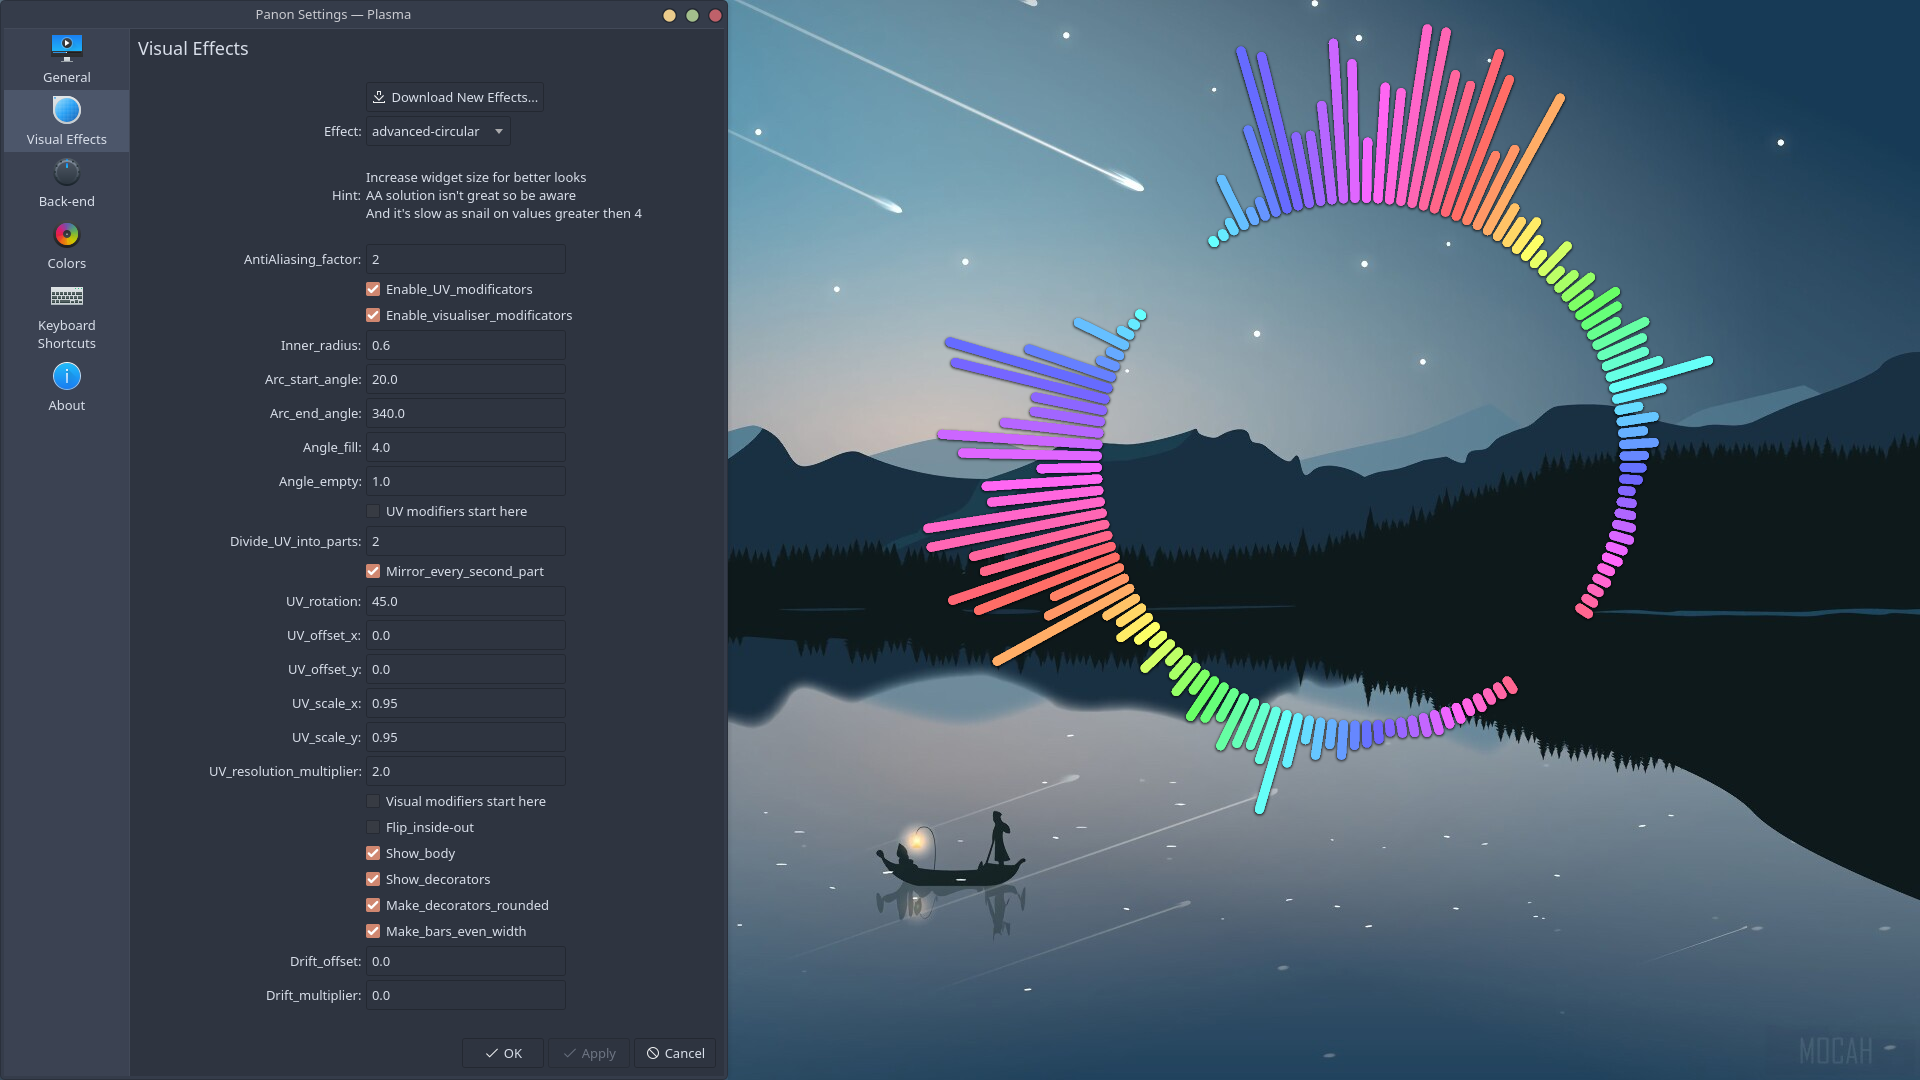Click the UV_offset_x field
Screen dimensions: 1920x1080
point(466,635)
